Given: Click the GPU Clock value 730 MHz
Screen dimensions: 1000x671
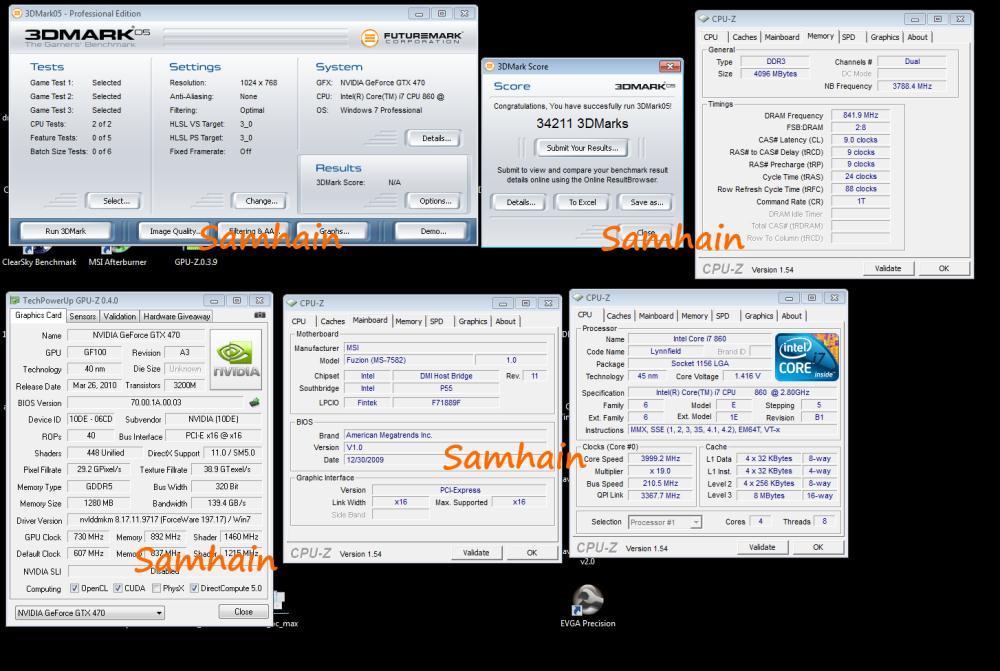Looking at the screenshot, I should [88, 537].
